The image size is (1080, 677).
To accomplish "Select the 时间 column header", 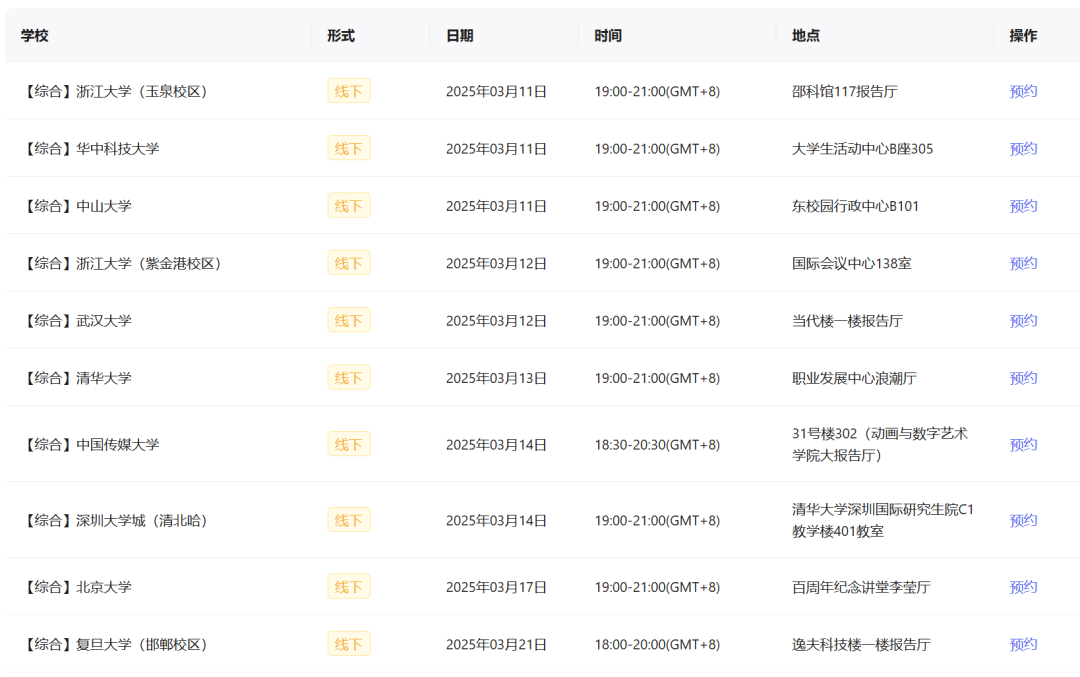I will 608,35.
